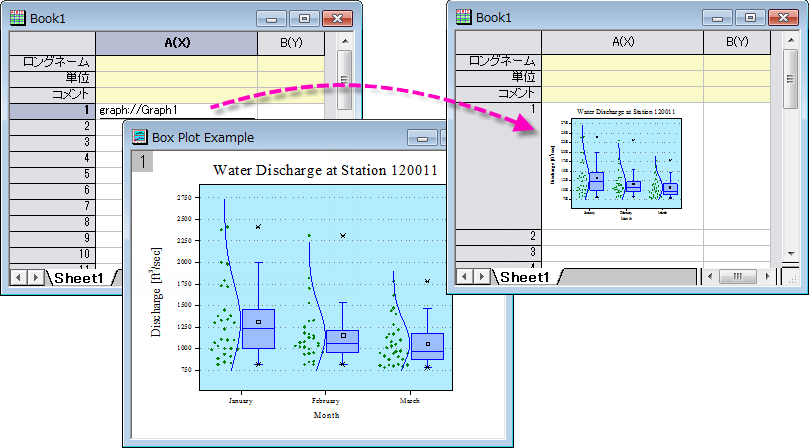
Task: Click previous sheet arrow in left Book1
Action: (19, 278)
